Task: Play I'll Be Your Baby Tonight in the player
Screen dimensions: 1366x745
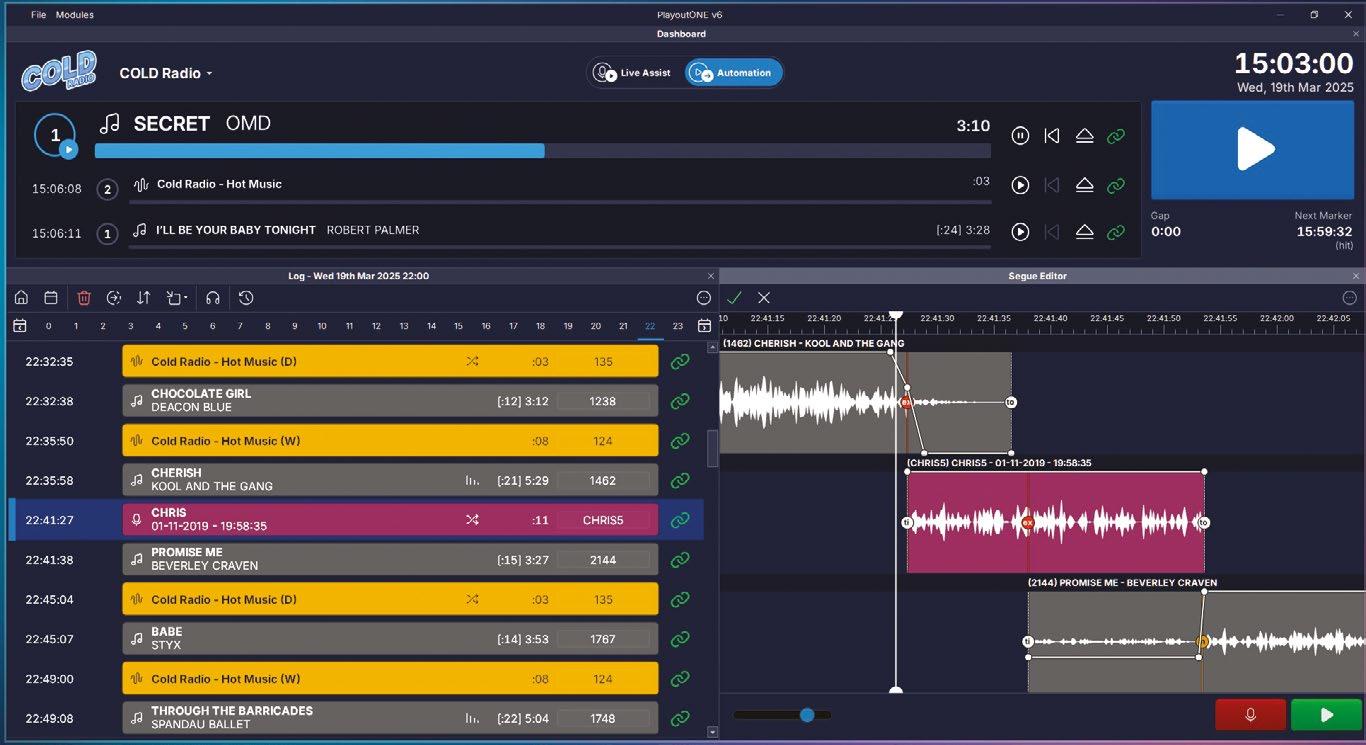Action: coord(1020,232)
